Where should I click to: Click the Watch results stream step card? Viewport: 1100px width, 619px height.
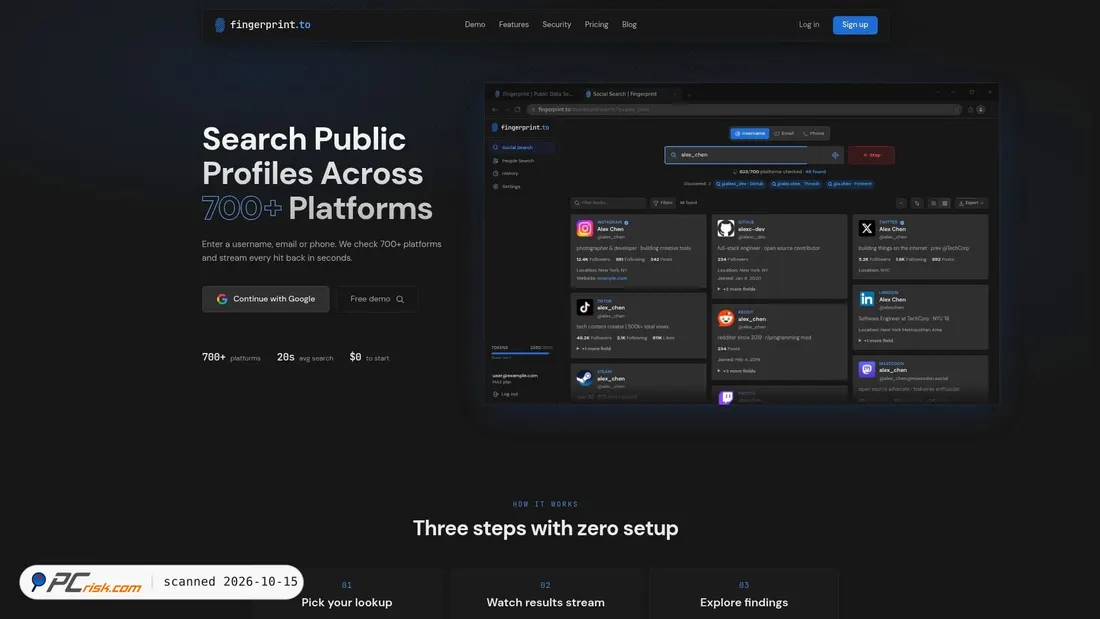click(x=545, y=594)
